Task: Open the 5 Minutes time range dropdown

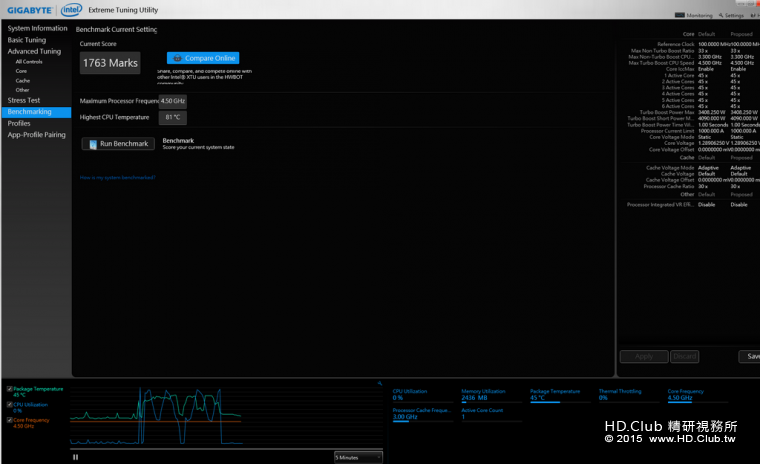Action: (x=358, y=457)
